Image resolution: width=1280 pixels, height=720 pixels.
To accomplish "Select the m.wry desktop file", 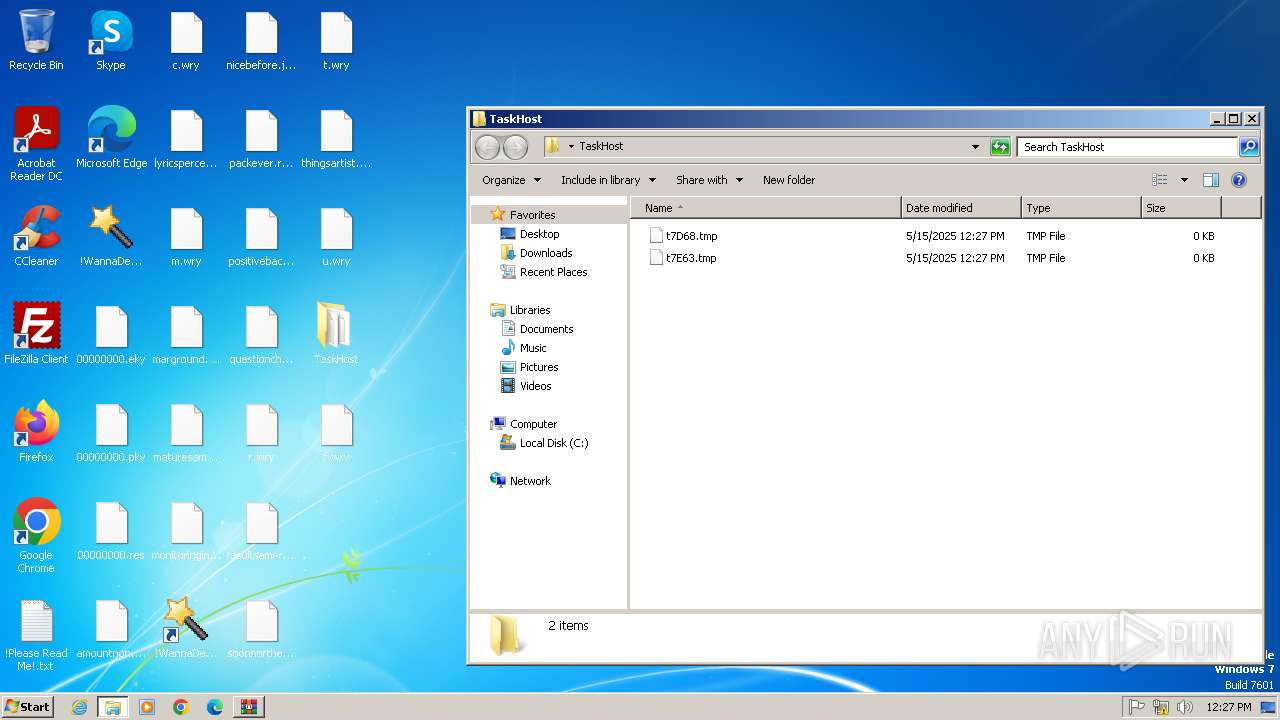I will click(x=186, y=237).
